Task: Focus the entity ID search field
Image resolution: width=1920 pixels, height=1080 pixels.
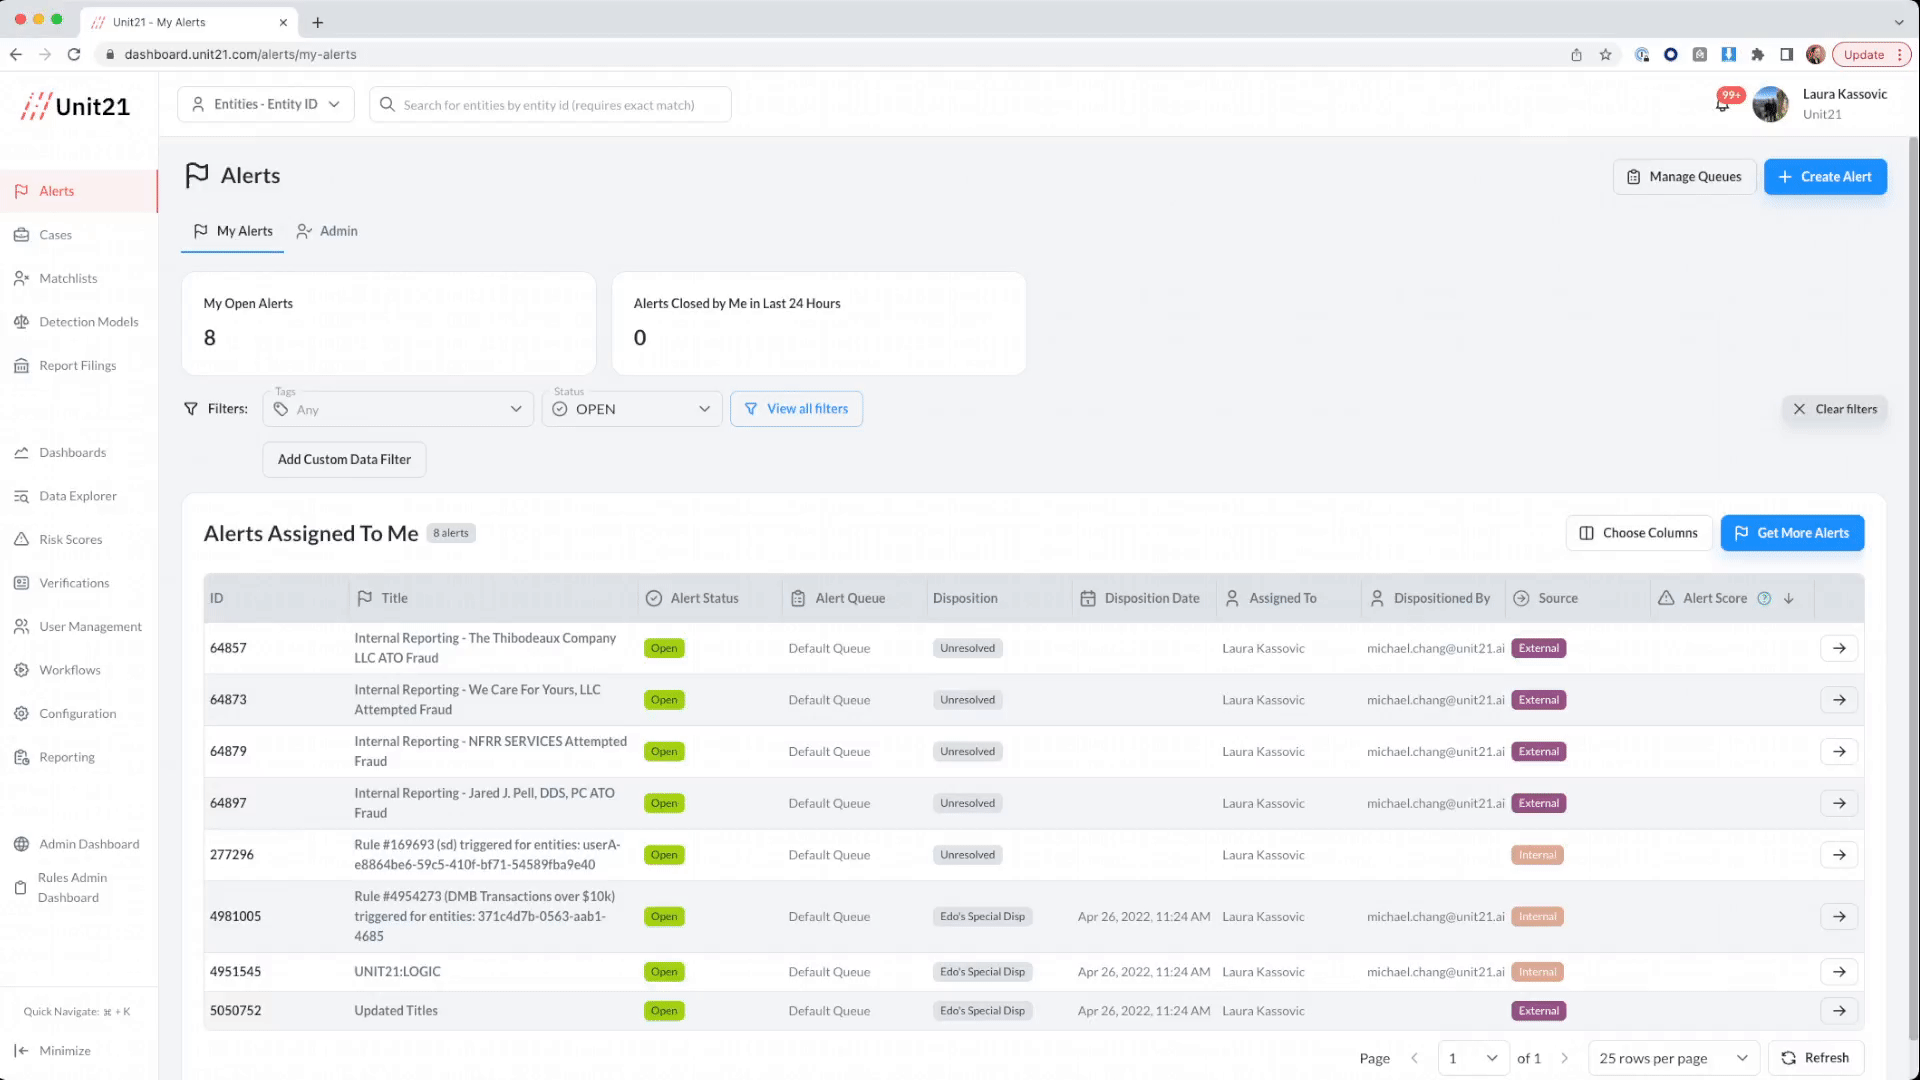Action: tap(550, 104)
